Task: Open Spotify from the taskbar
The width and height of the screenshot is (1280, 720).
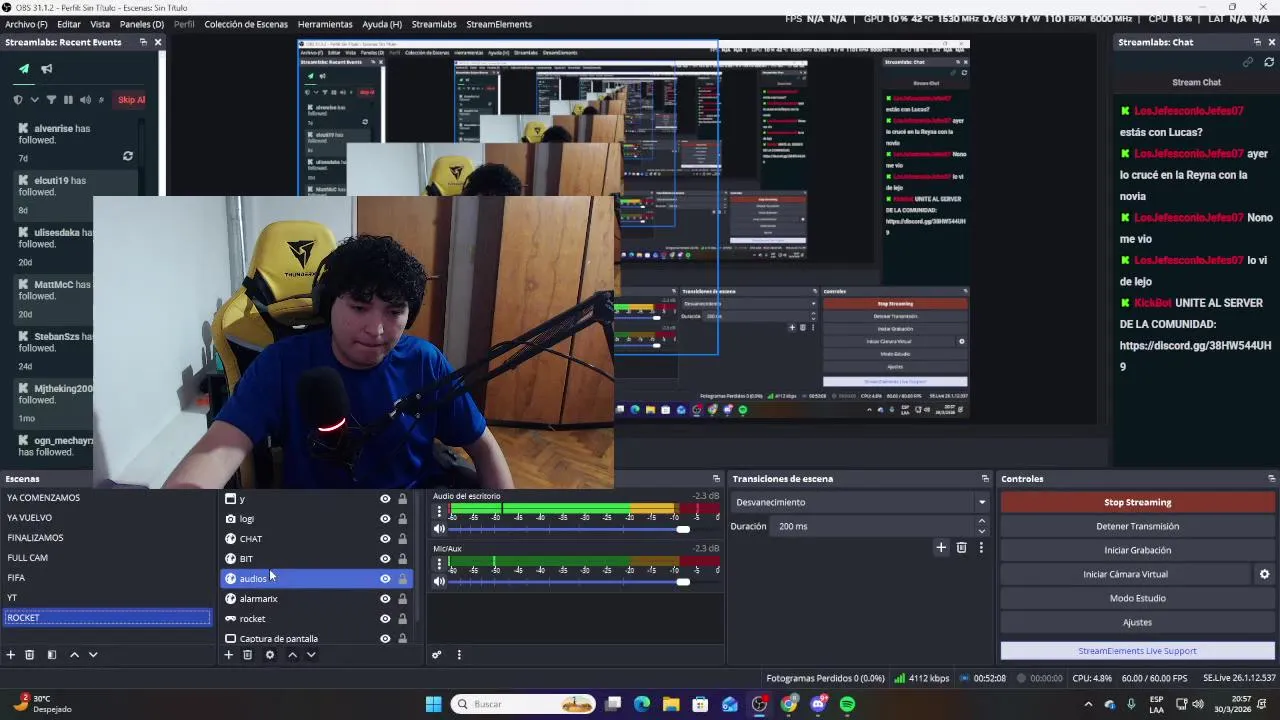Action: pyautogui.click(x=847, y=704)
